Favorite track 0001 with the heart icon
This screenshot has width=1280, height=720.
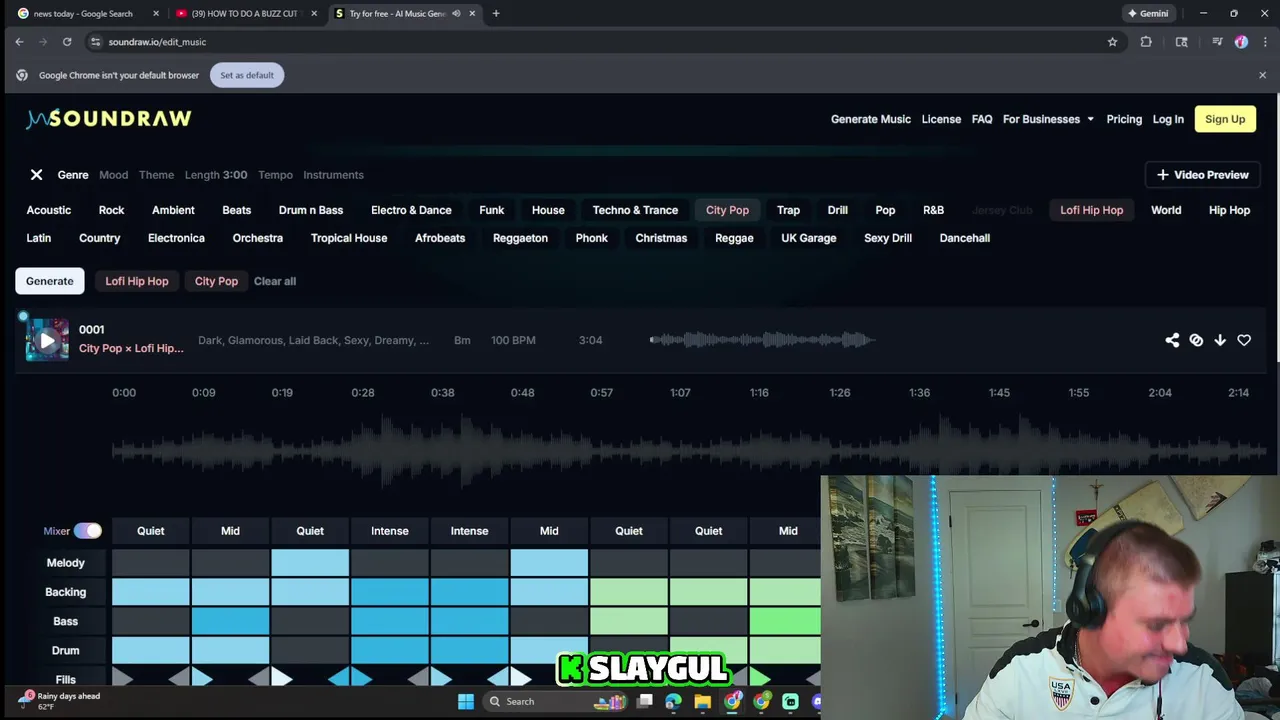1244,340
